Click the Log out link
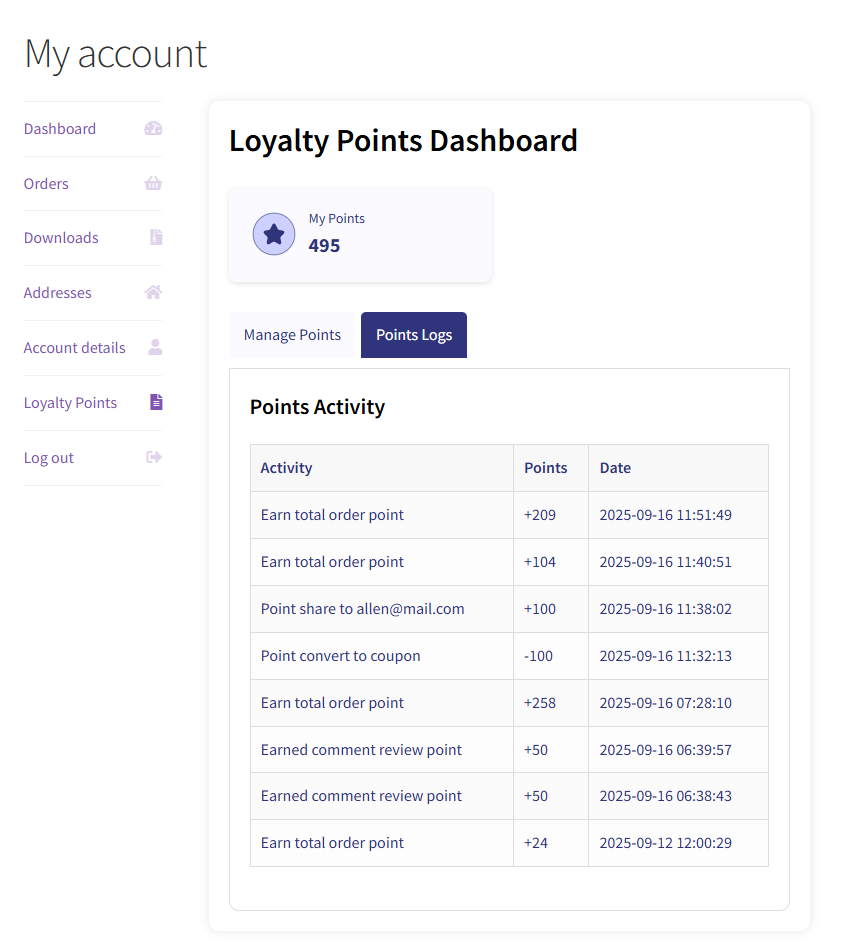Image resolution: width=851 pixels, height=945 pixels. tap(49, 458)
